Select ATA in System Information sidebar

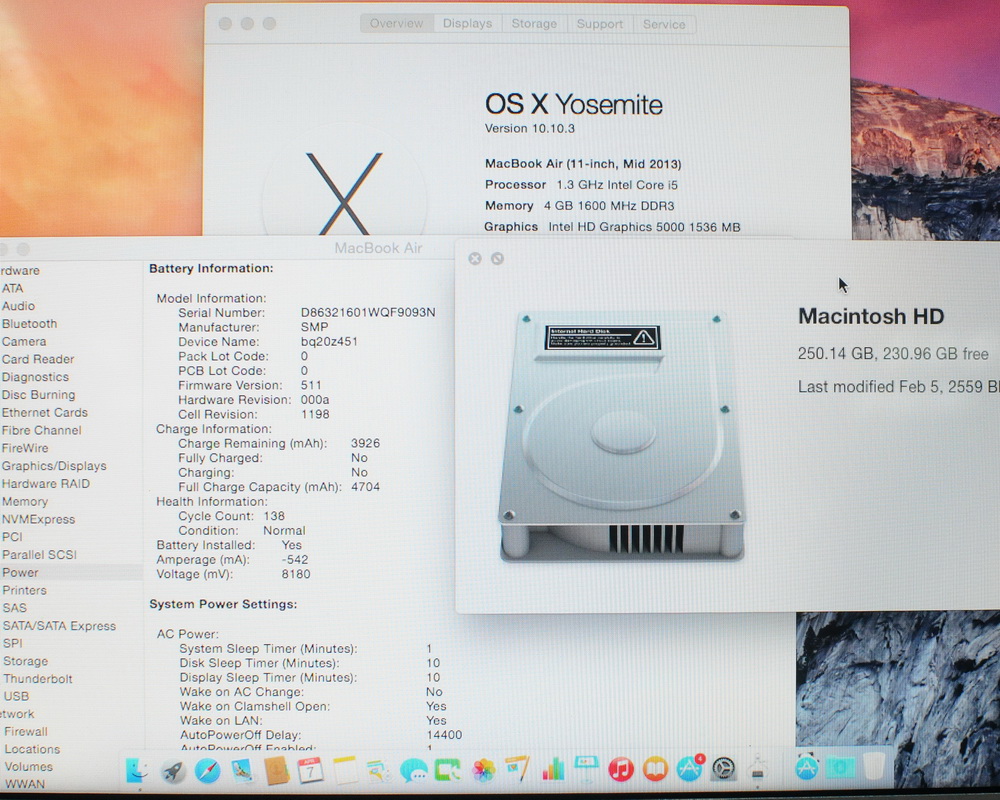point(12,288)
